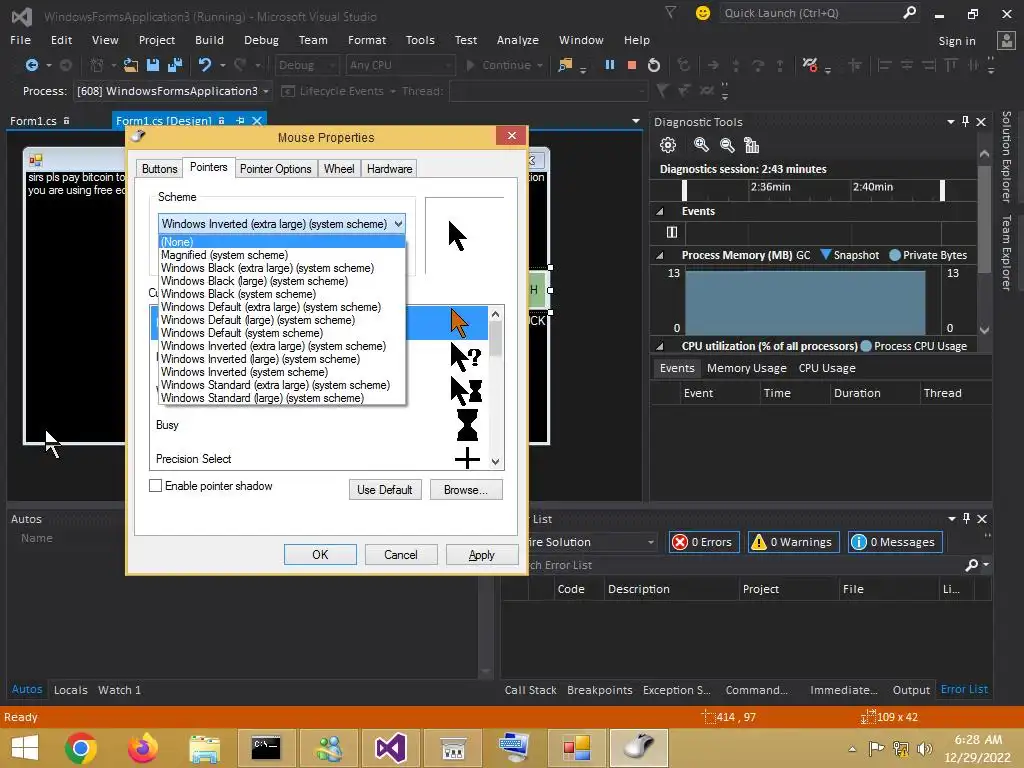Open the Scheme combo box arrow
The width and height of the screenshot is (1024, 768).
tap(398, 224)
